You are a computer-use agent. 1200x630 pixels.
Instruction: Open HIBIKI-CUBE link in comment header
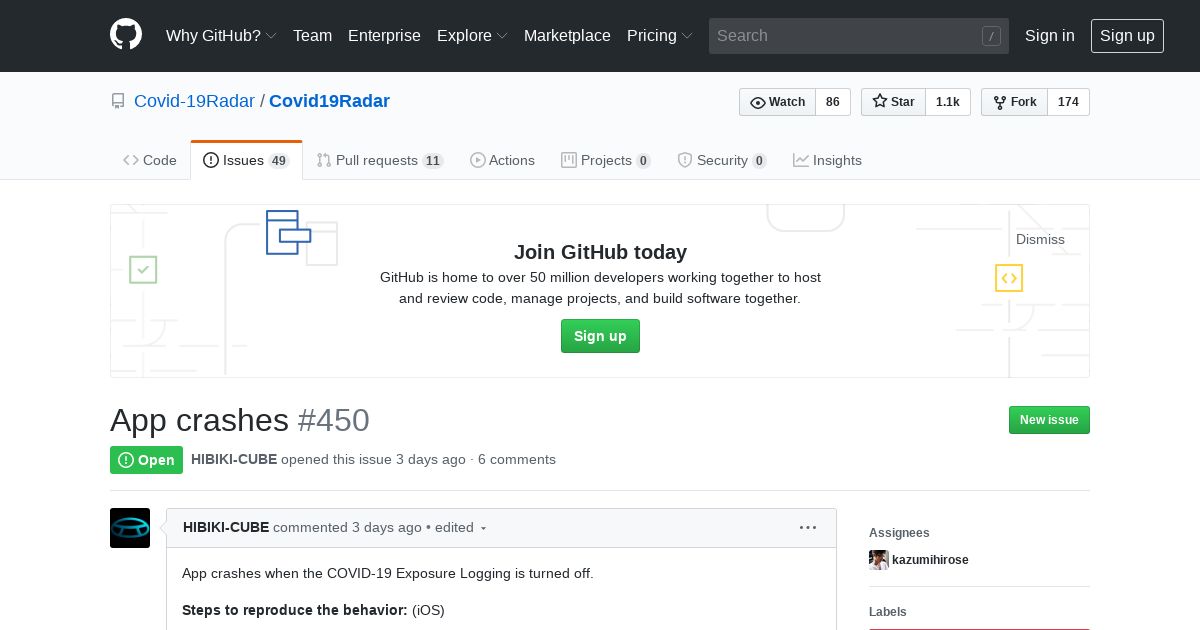pos(226,527)
